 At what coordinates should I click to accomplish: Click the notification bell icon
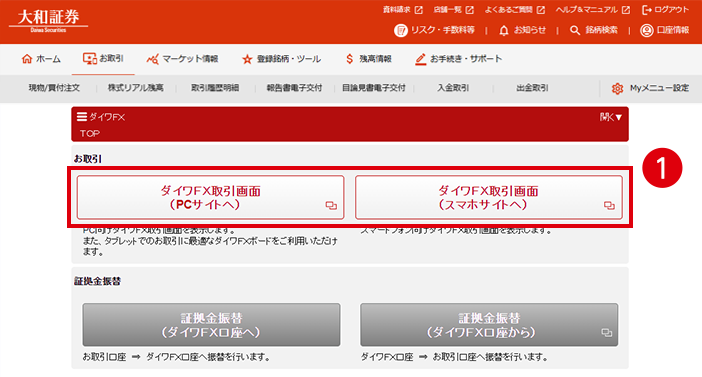(x=504, y=30)
